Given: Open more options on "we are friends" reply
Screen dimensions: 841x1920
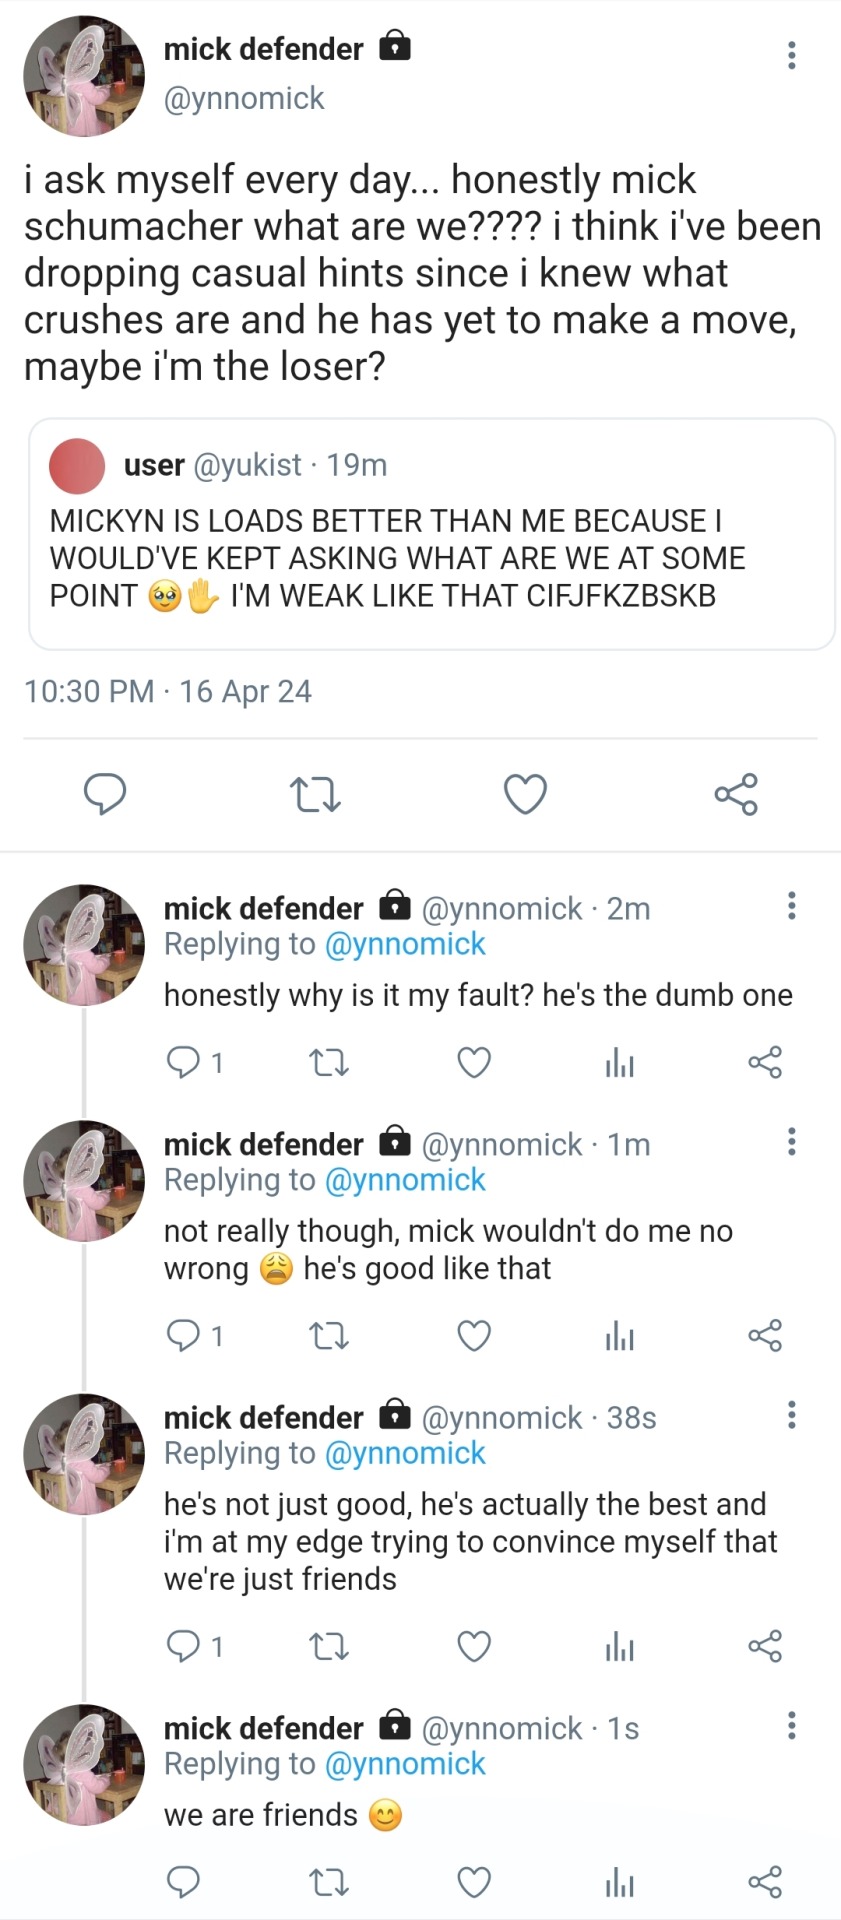Looking at the screenshot, I should point(791,1725).
